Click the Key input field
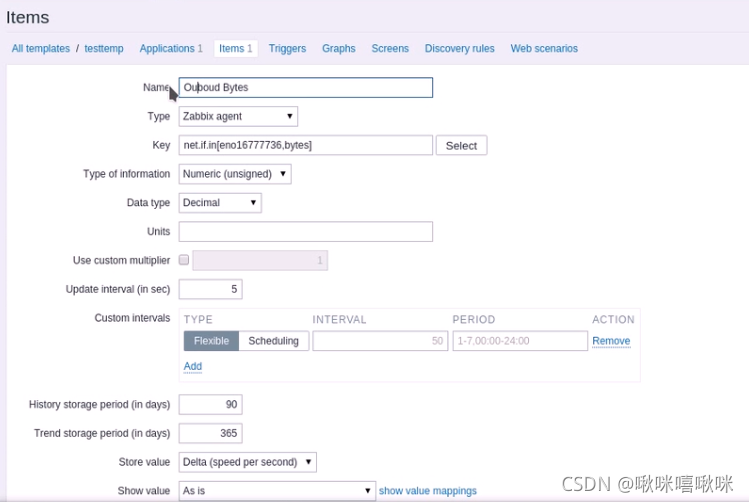 pyautogui.click(x=306, y=145)
